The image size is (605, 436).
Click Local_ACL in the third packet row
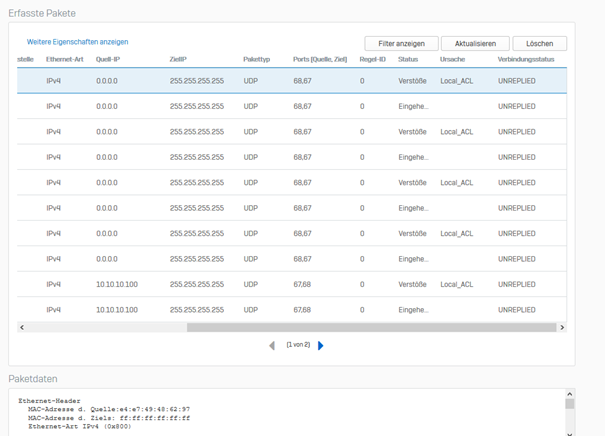[x=456, y=132]
